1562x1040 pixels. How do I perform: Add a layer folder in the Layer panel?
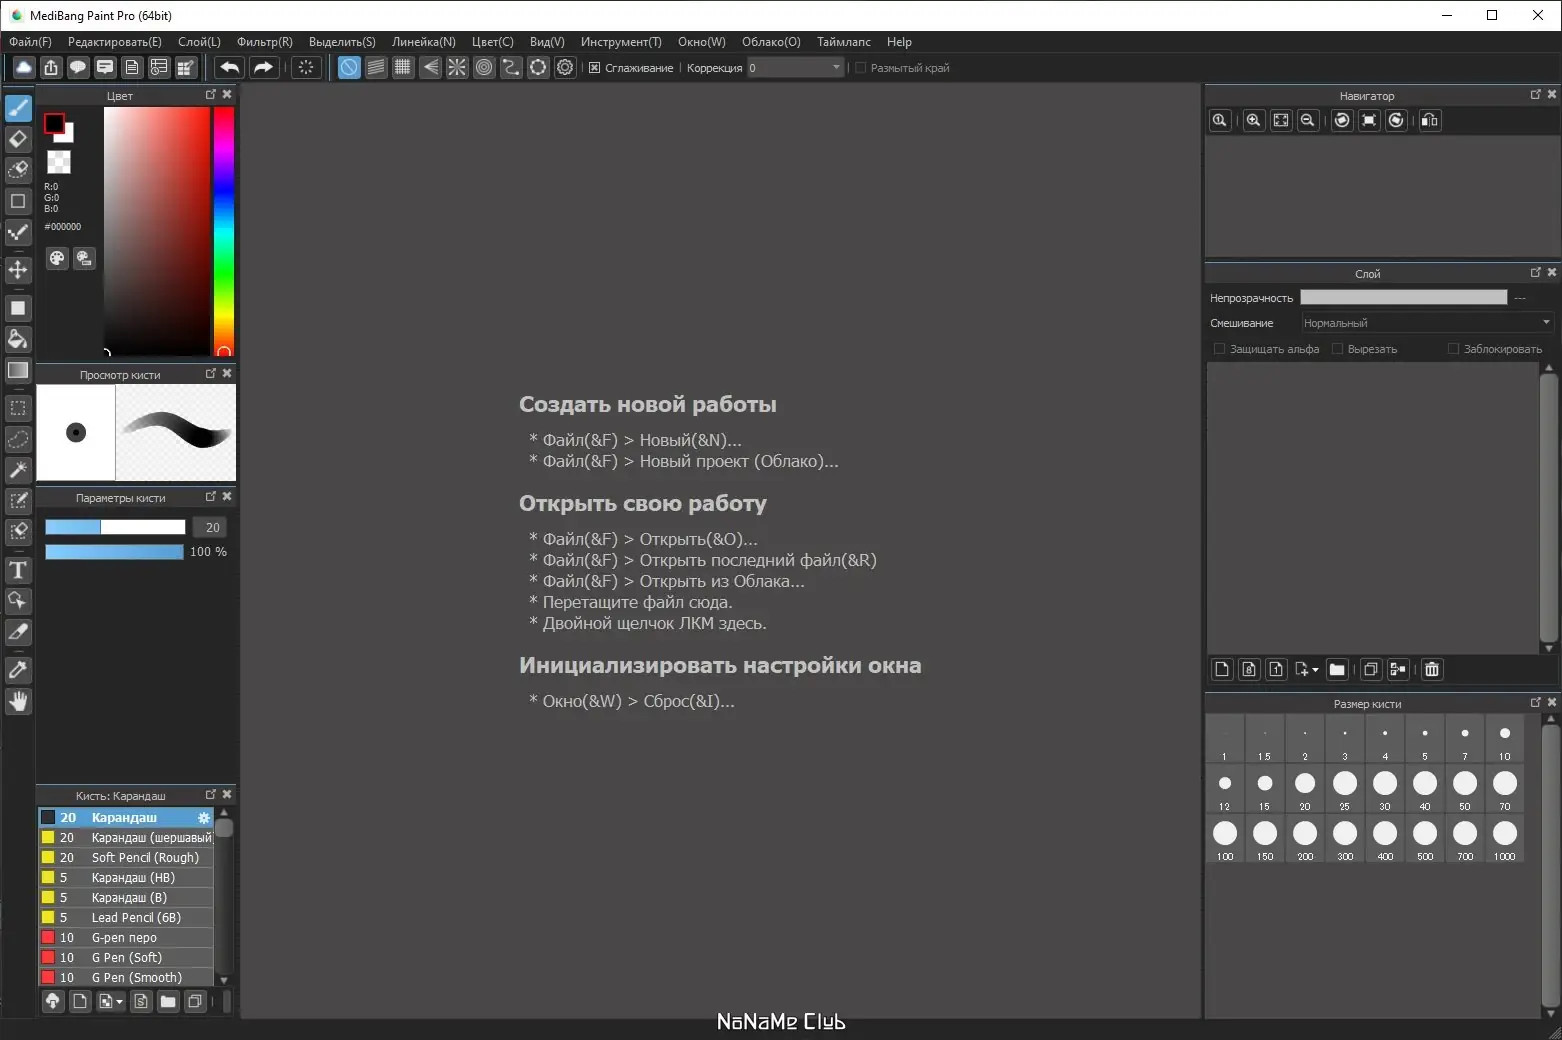tap(1337, 669)
